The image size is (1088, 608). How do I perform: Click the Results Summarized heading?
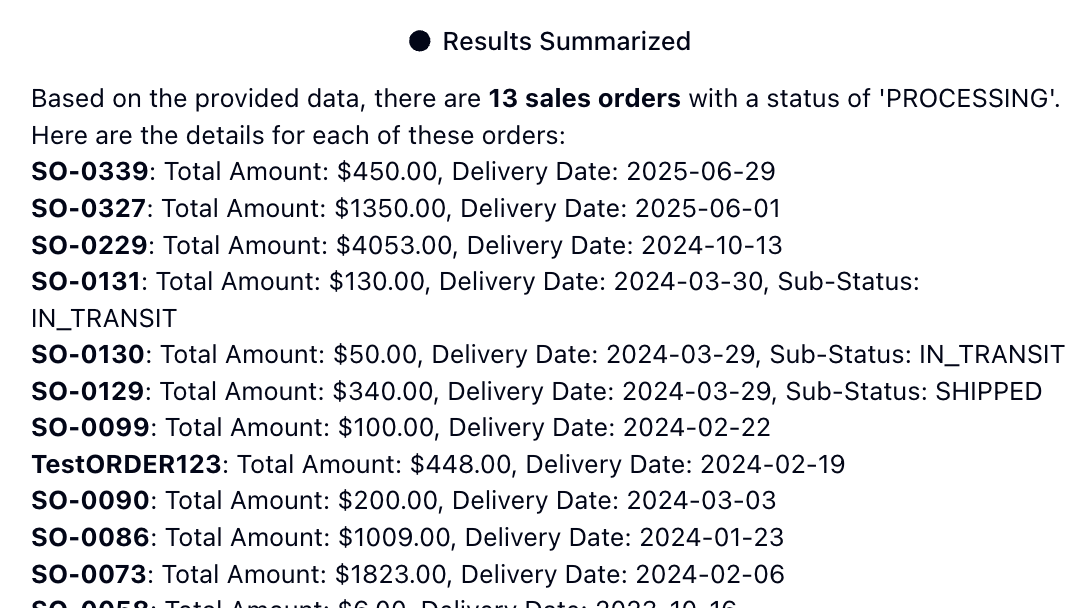pyautogui.click(x=566, y=42)
